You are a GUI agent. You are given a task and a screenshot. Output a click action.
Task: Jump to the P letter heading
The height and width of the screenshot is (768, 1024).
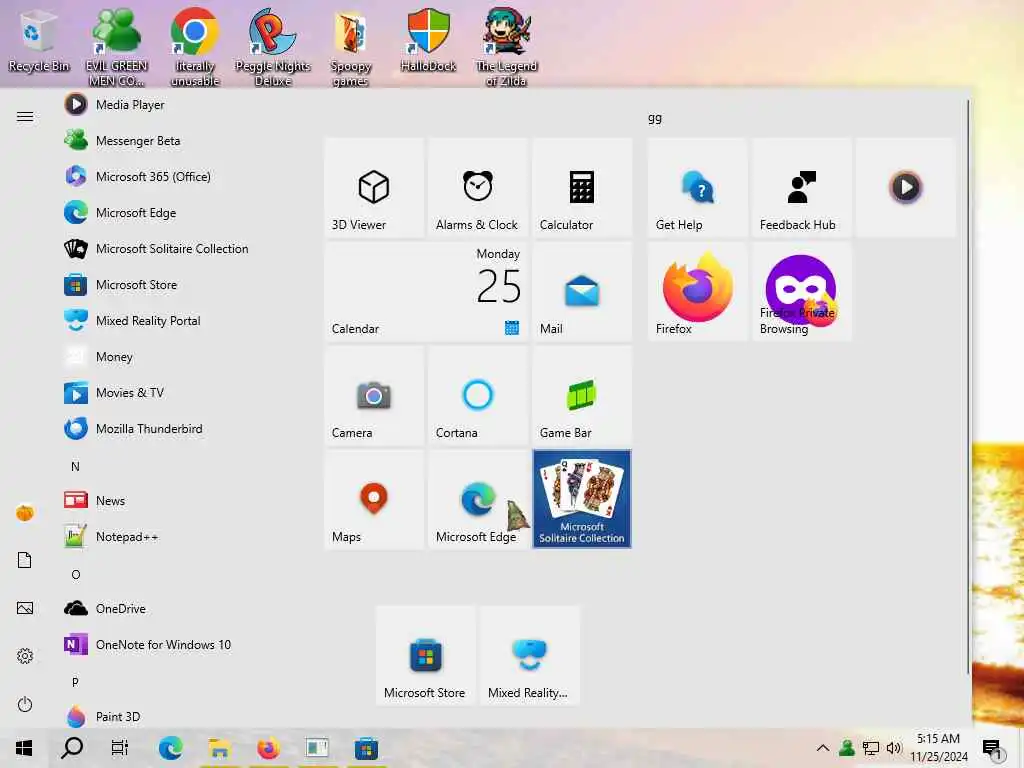[x=75, y=682]
